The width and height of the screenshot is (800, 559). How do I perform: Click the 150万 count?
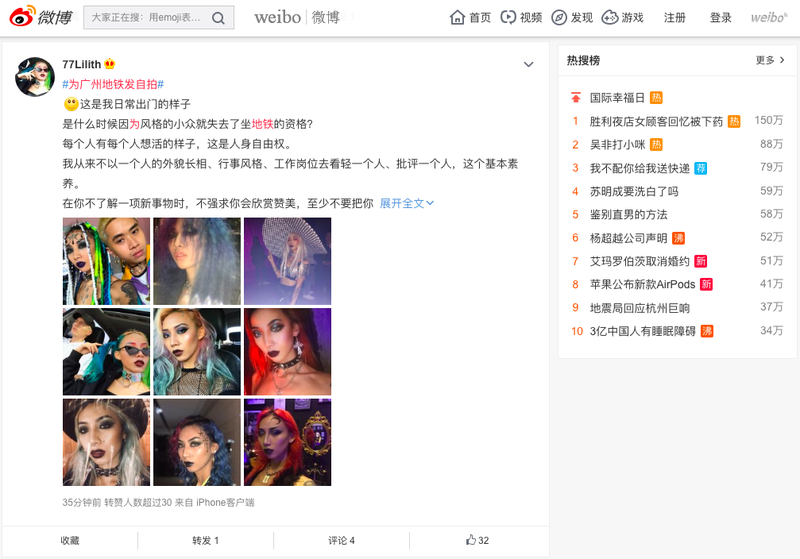point(769,120)
